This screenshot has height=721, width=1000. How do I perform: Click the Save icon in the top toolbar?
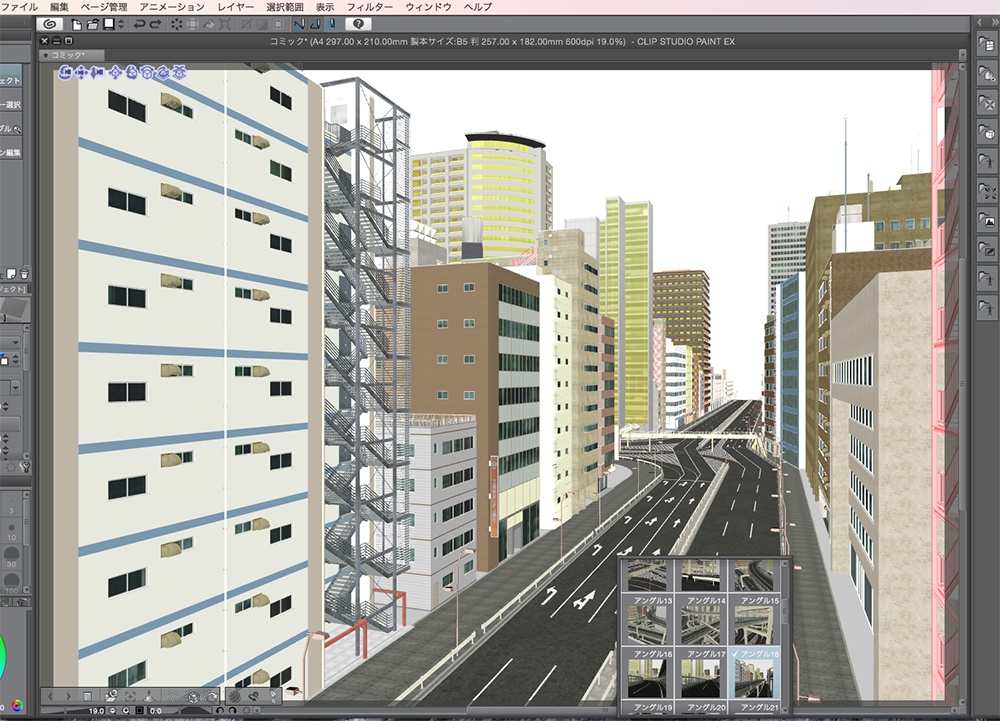pyautogui.click(x=107, y=27)
